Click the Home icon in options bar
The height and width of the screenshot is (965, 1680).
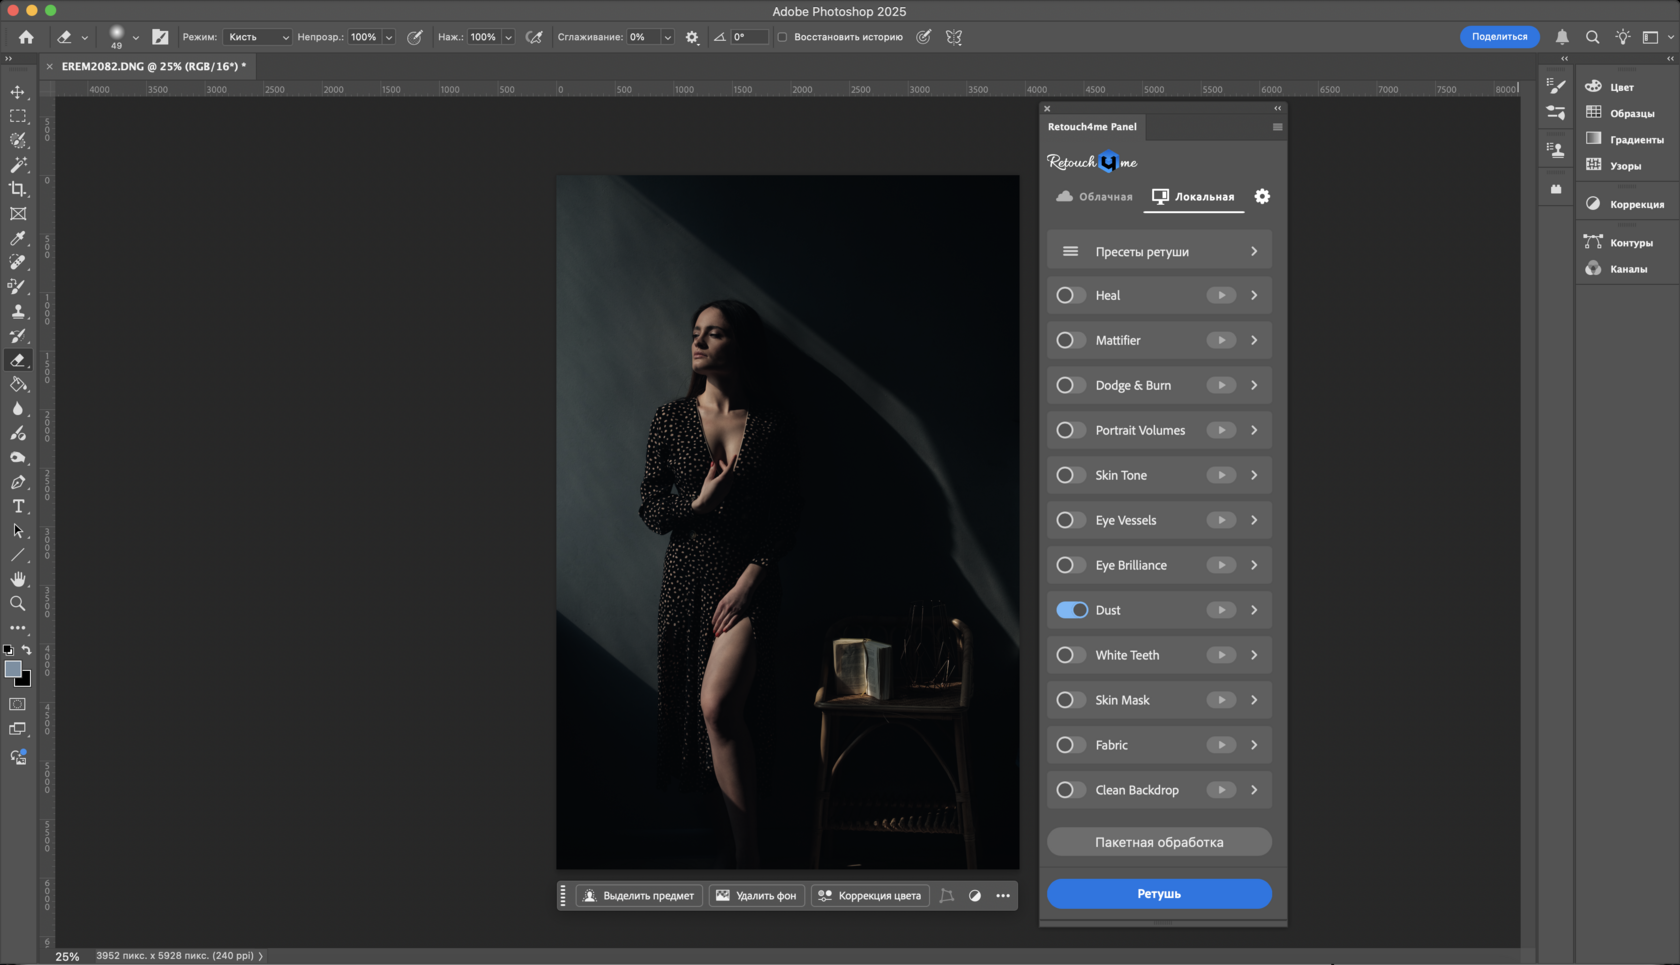[x=26, y=37]
